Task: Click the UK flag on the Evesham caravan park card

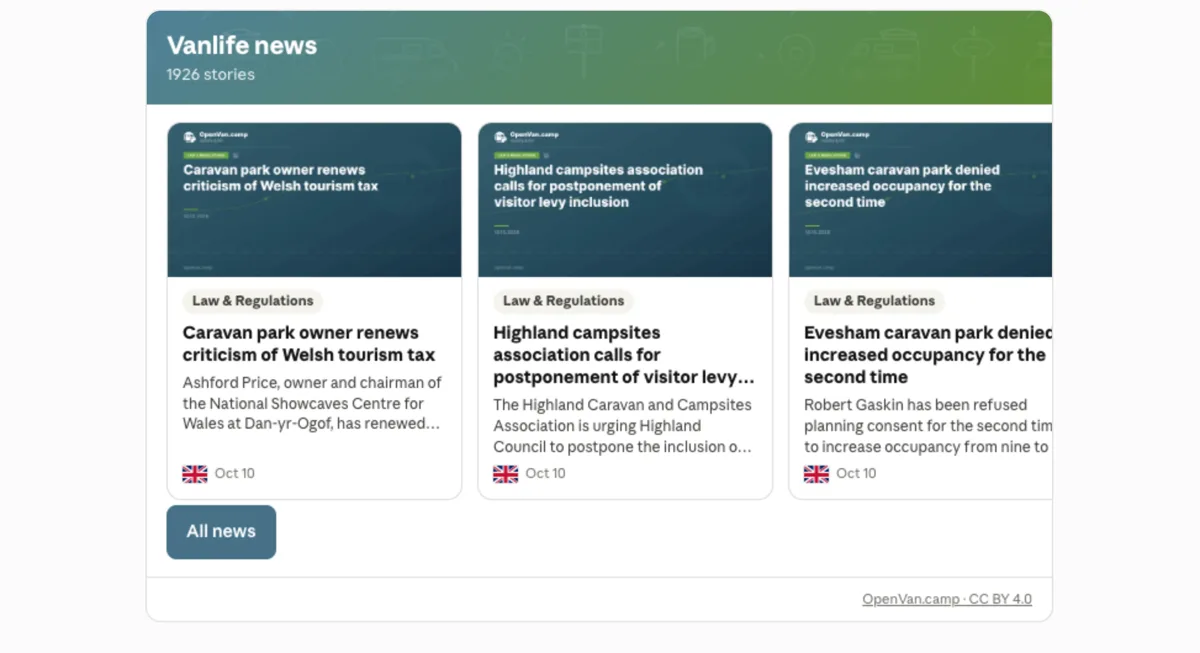Action: pyautogui.click(x=817, y=473)
